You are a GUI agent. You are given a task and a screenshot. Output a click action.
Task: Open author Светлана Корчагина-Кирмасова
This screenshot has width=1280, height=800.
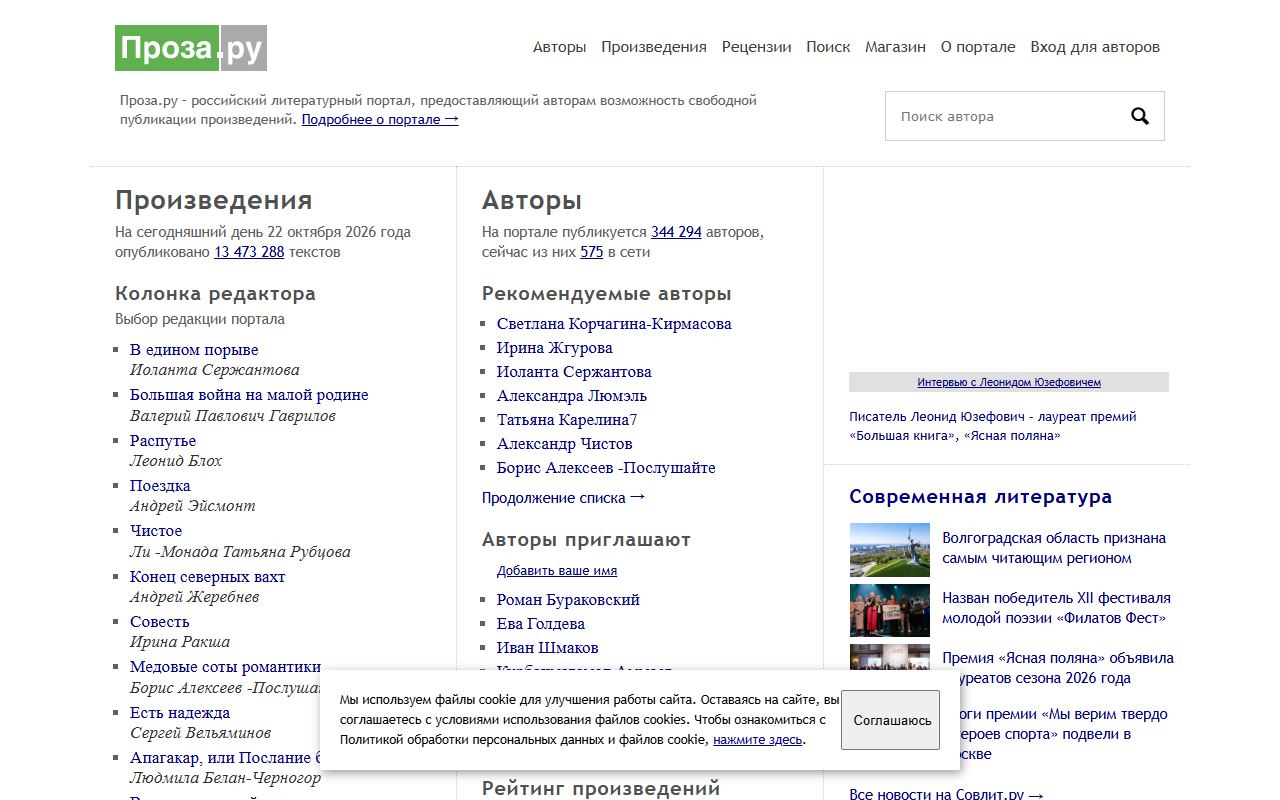[x=614, y=324]
